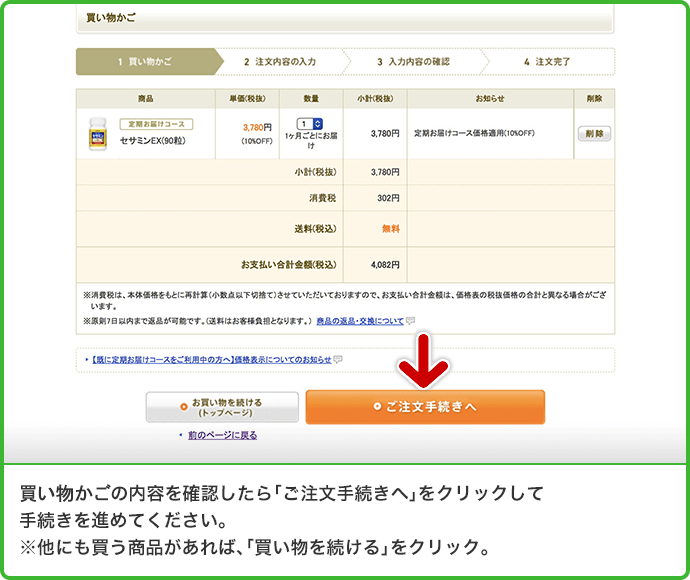This screenshot has width=690, height=580.
Task: Click the 無料 shipping value
Action: 391,229
